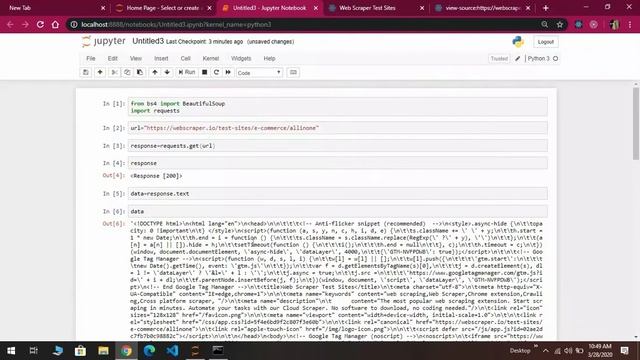Click the cell with requests.get(url)
Viewport: 640px width, 360px height.
(338, 145)
